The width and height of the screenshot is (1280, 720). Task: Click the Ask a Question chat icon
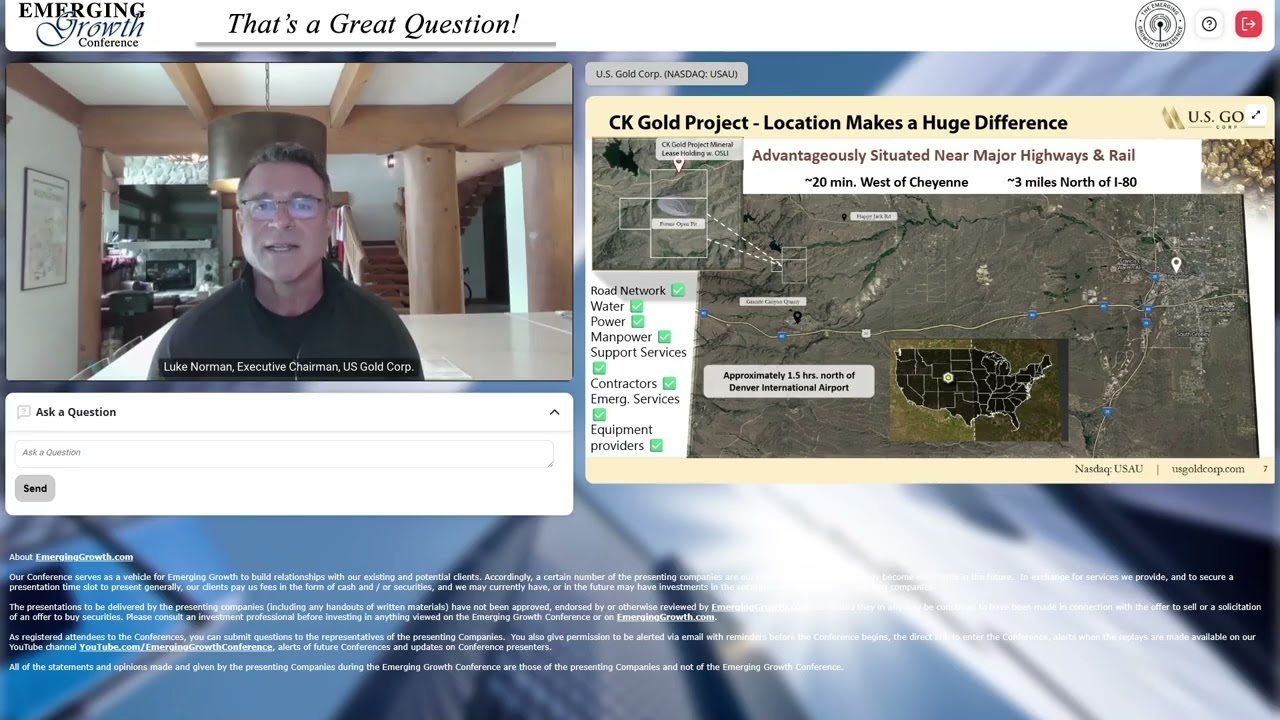[24, 412]
